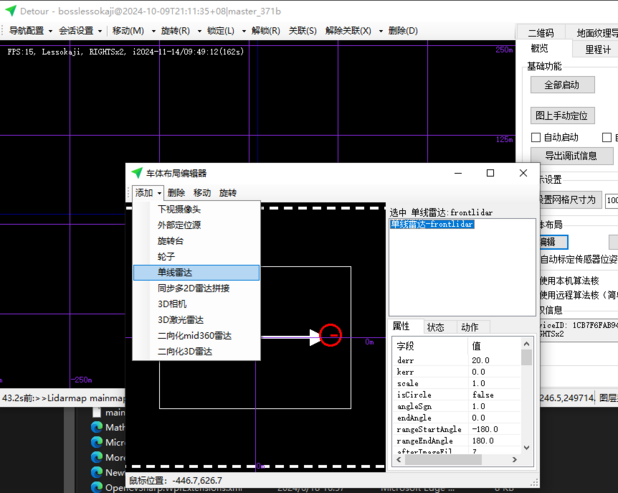Click scroll-up arrow of the property list
The image size is (618, 493).
click(x=526, y=345)
